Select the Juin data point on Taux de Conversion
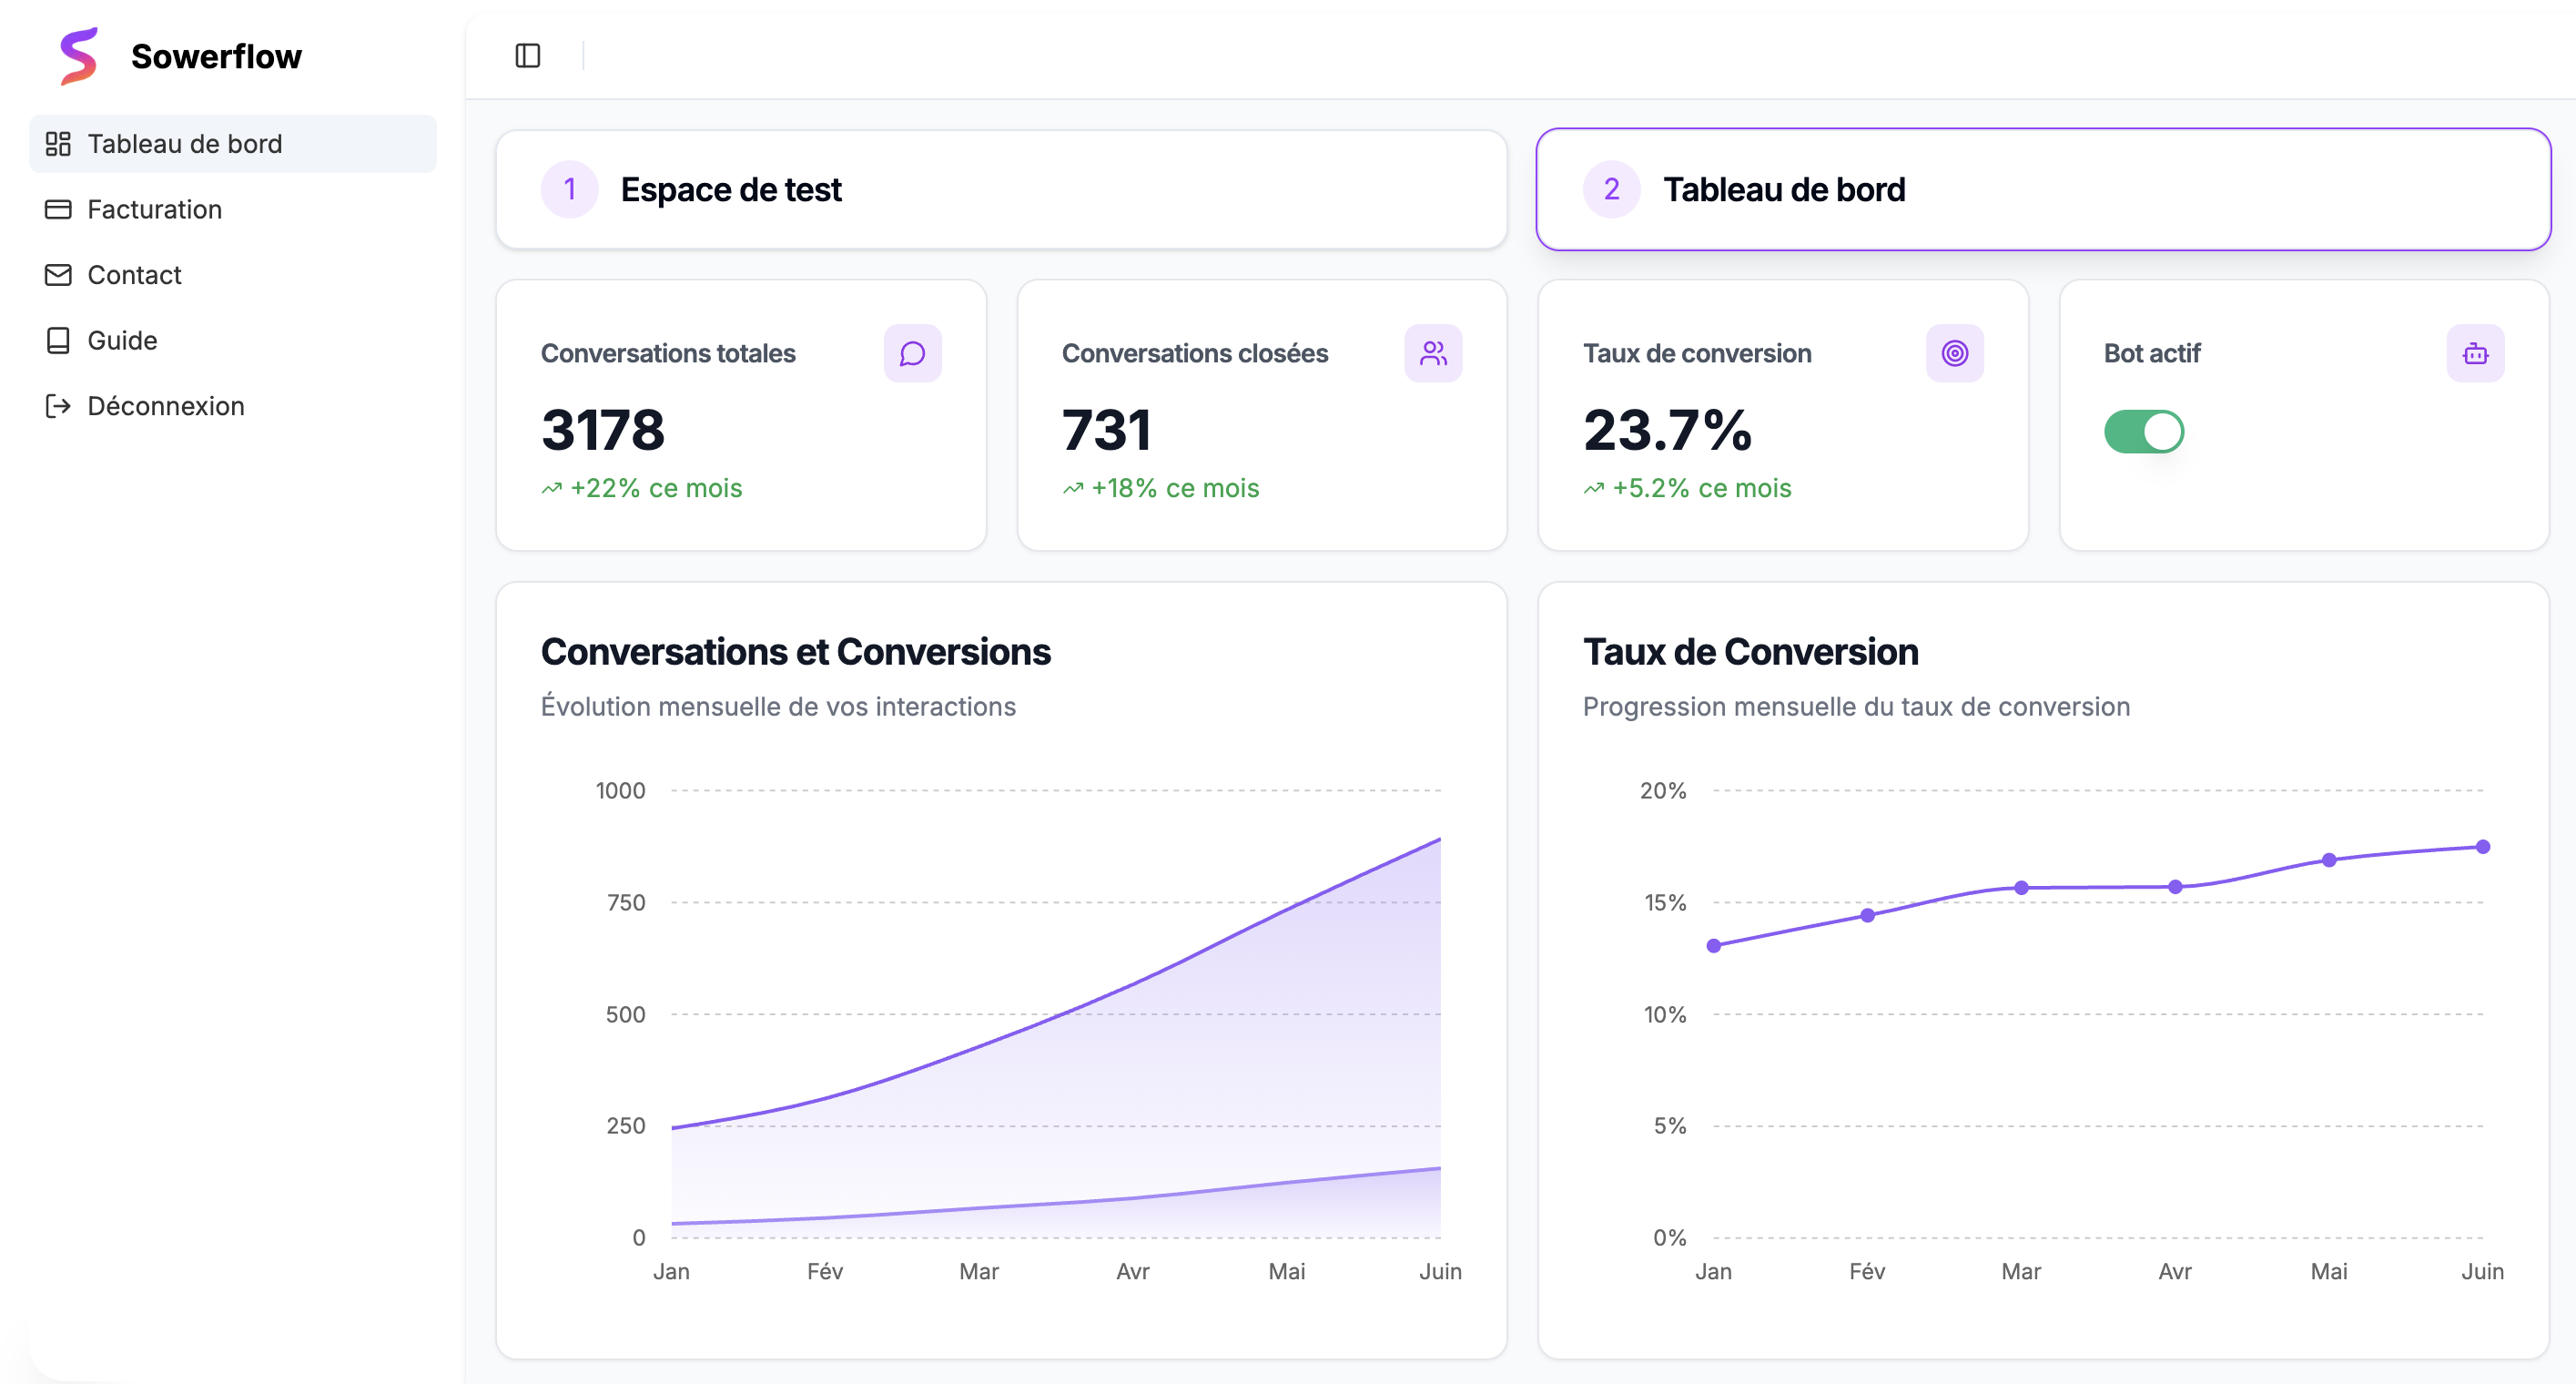 2483,846
